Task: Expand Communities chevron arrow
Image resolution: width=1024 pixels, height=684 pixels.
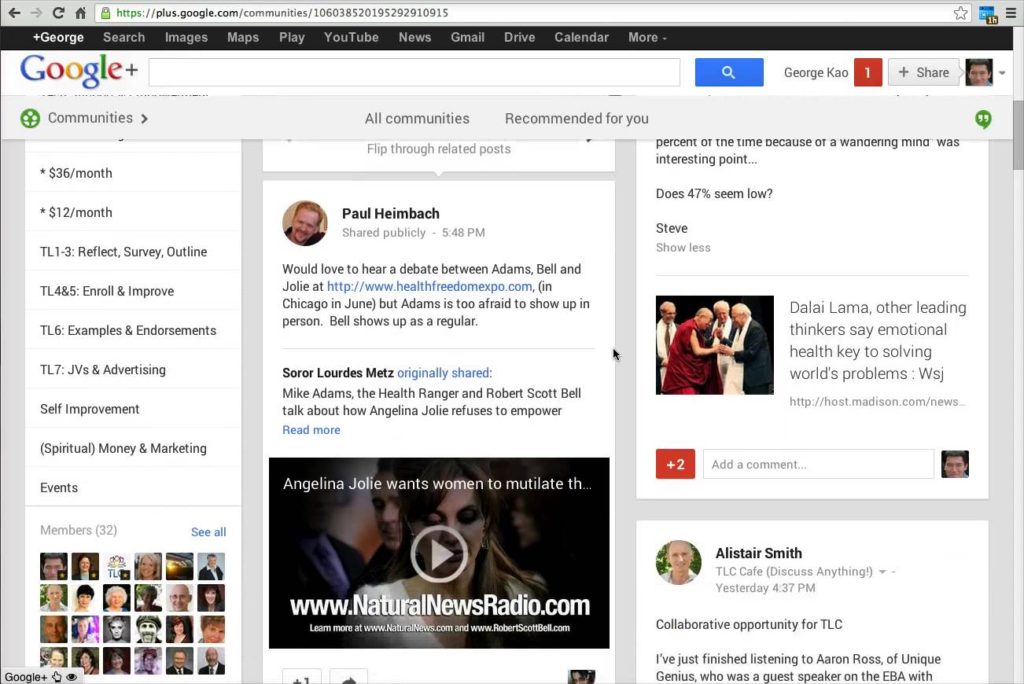Action: pyautogui.click(x=144, y=118)
